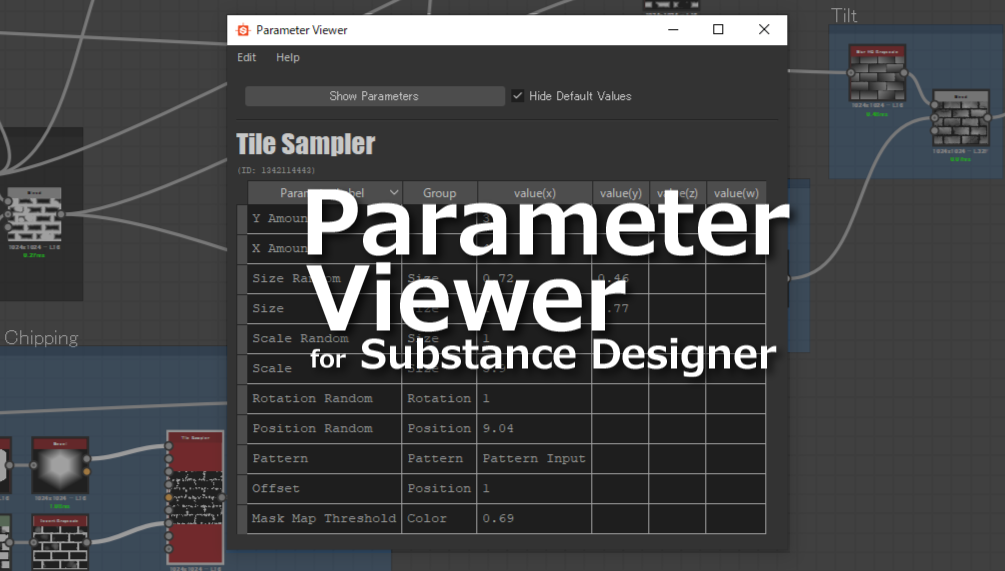Select the brick node in the Tilt frame
The height and width of the screenshot is (571, 1005).
coord(877,73)
